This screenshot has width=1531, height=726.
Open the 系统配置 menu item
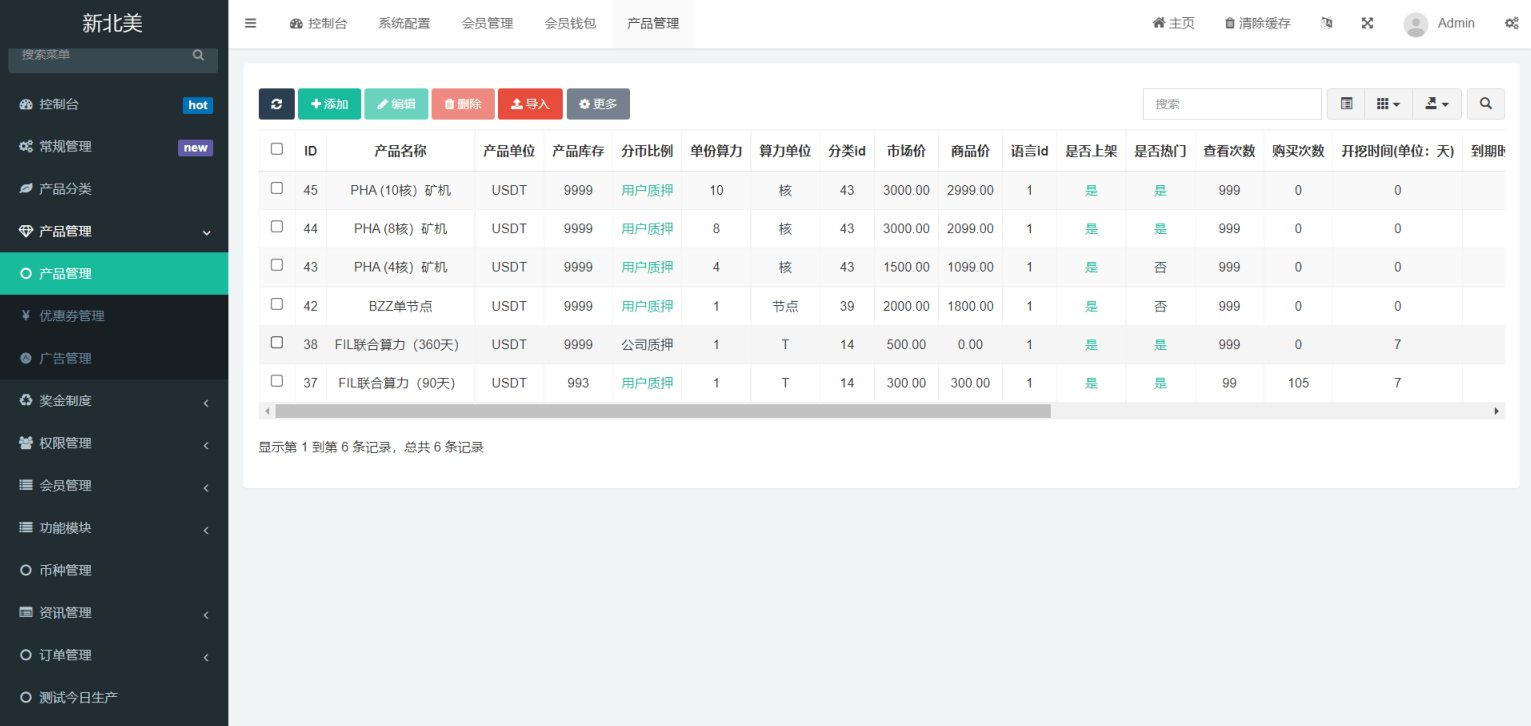[x=404, y=22]
